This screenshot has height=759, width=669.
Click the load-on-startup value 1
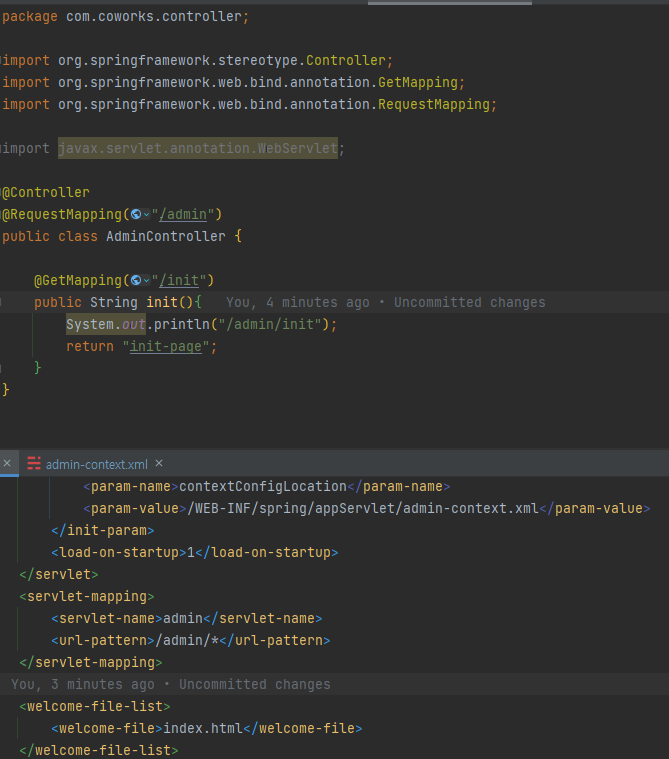click(x=191, y=552)
